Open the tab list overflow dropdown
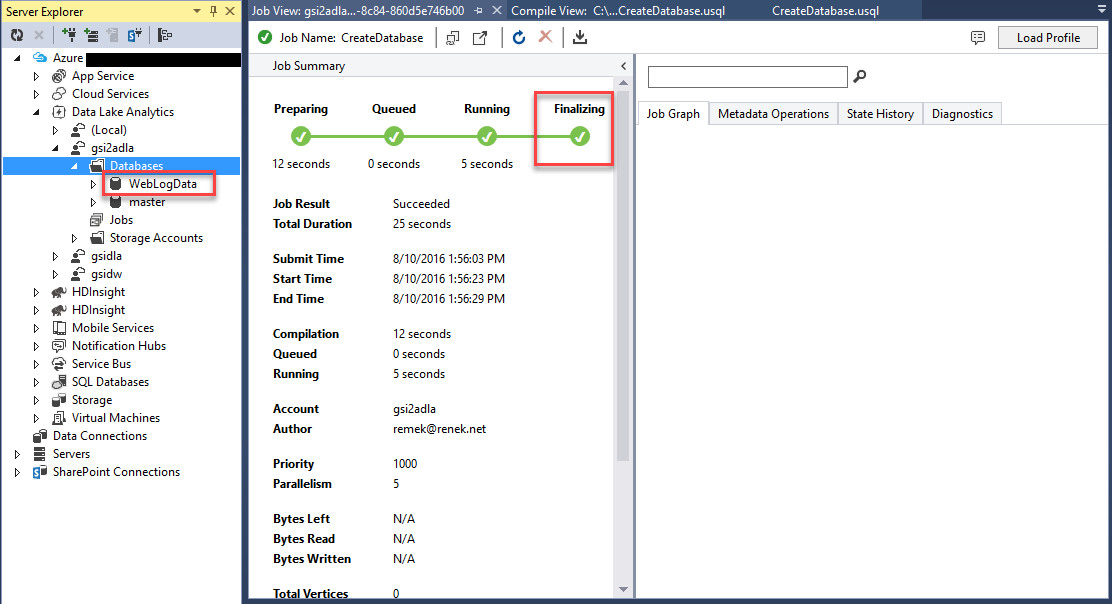Viewport: 1112px width, 604px height. [x=1100, y=11]
